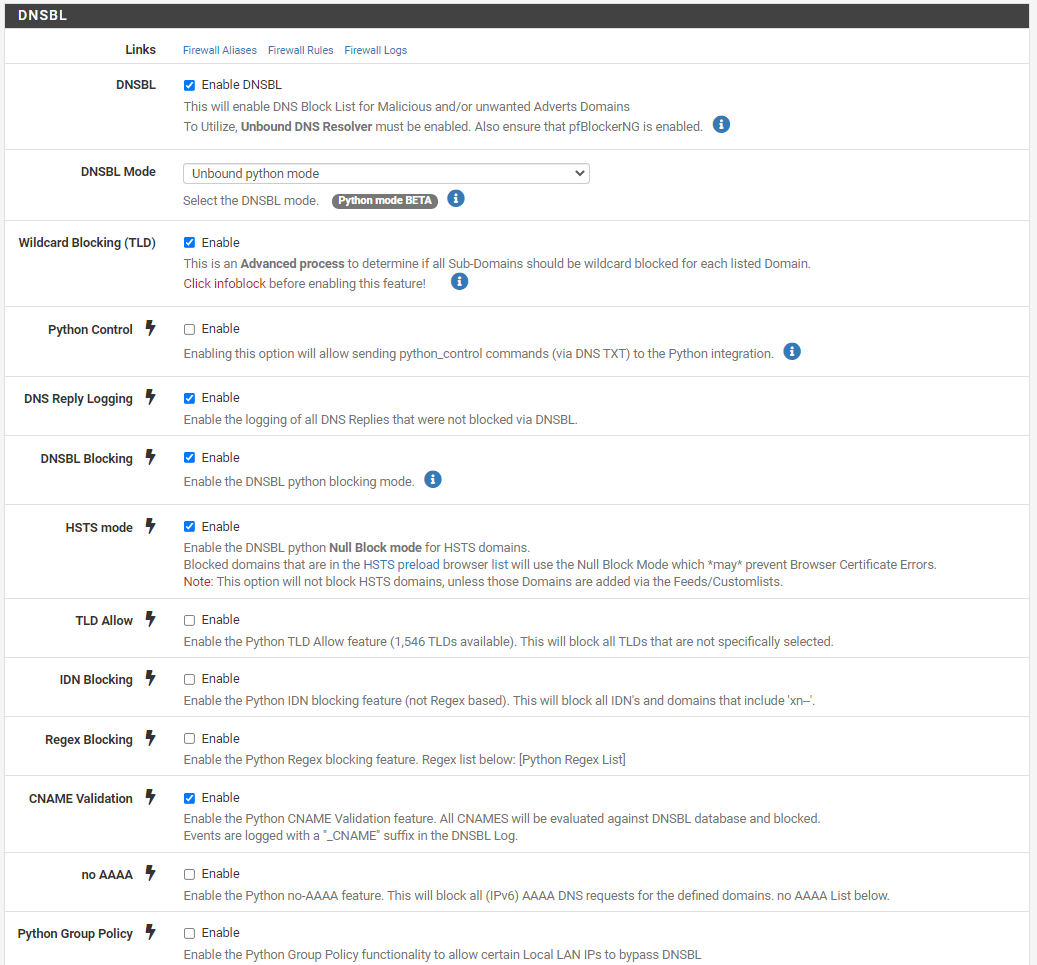Open the DNSBL Mode dropdown
Screen dimensions: 1037x965
[386, 174]
